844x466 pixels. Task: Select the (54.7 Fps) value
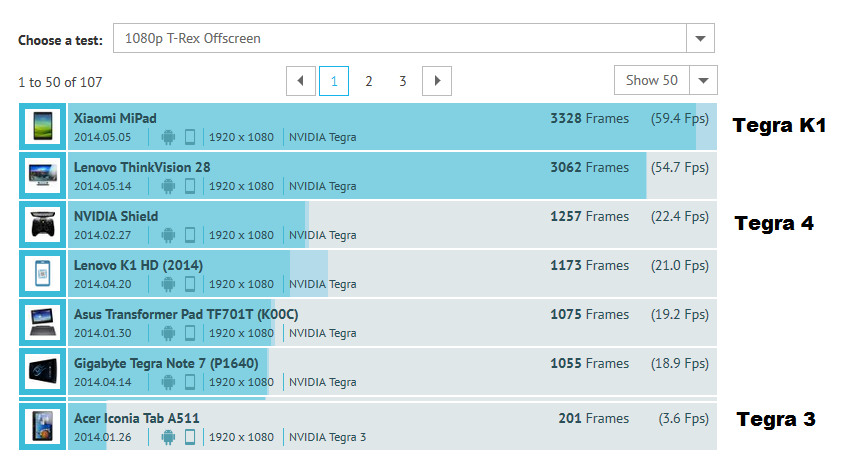tap(680, 167)
